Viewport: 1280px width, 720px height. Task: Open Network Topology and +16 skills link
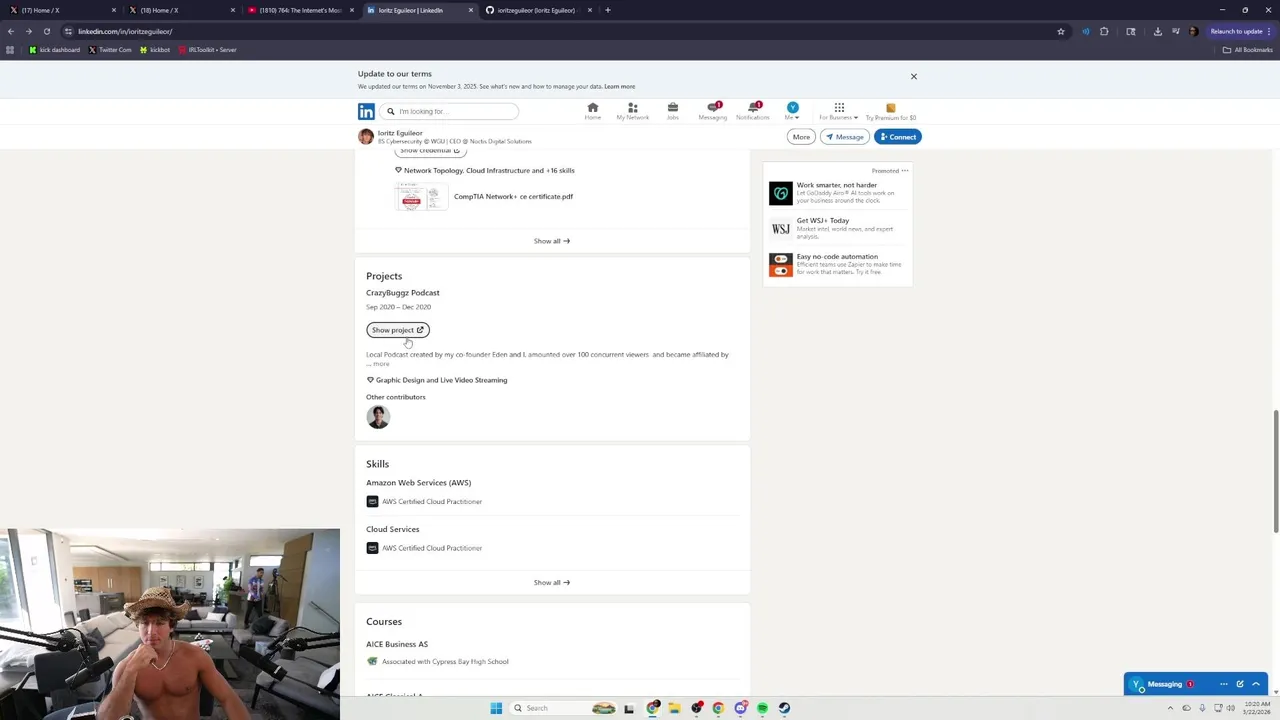tap(485, 170)
